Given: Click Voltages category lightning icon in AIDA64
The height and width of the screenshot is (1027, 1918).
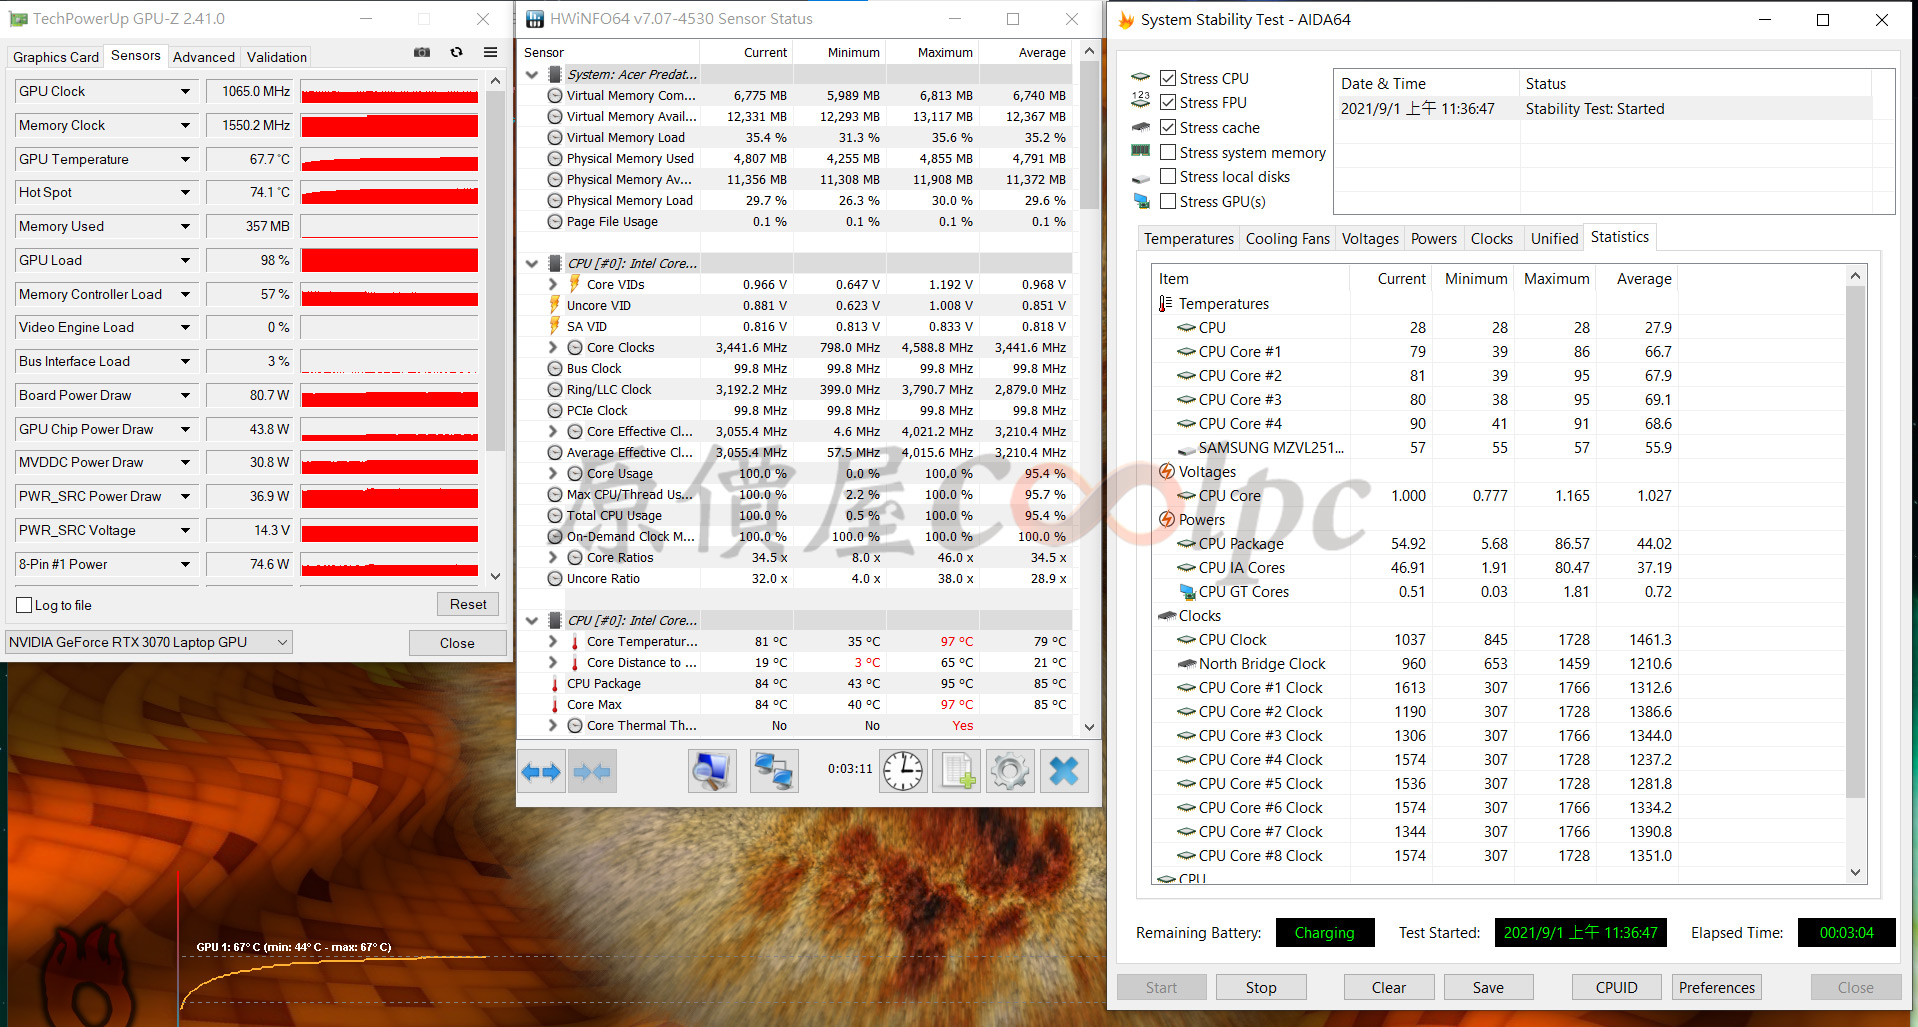Looking at the screenshot, I should click(1166, 471).
